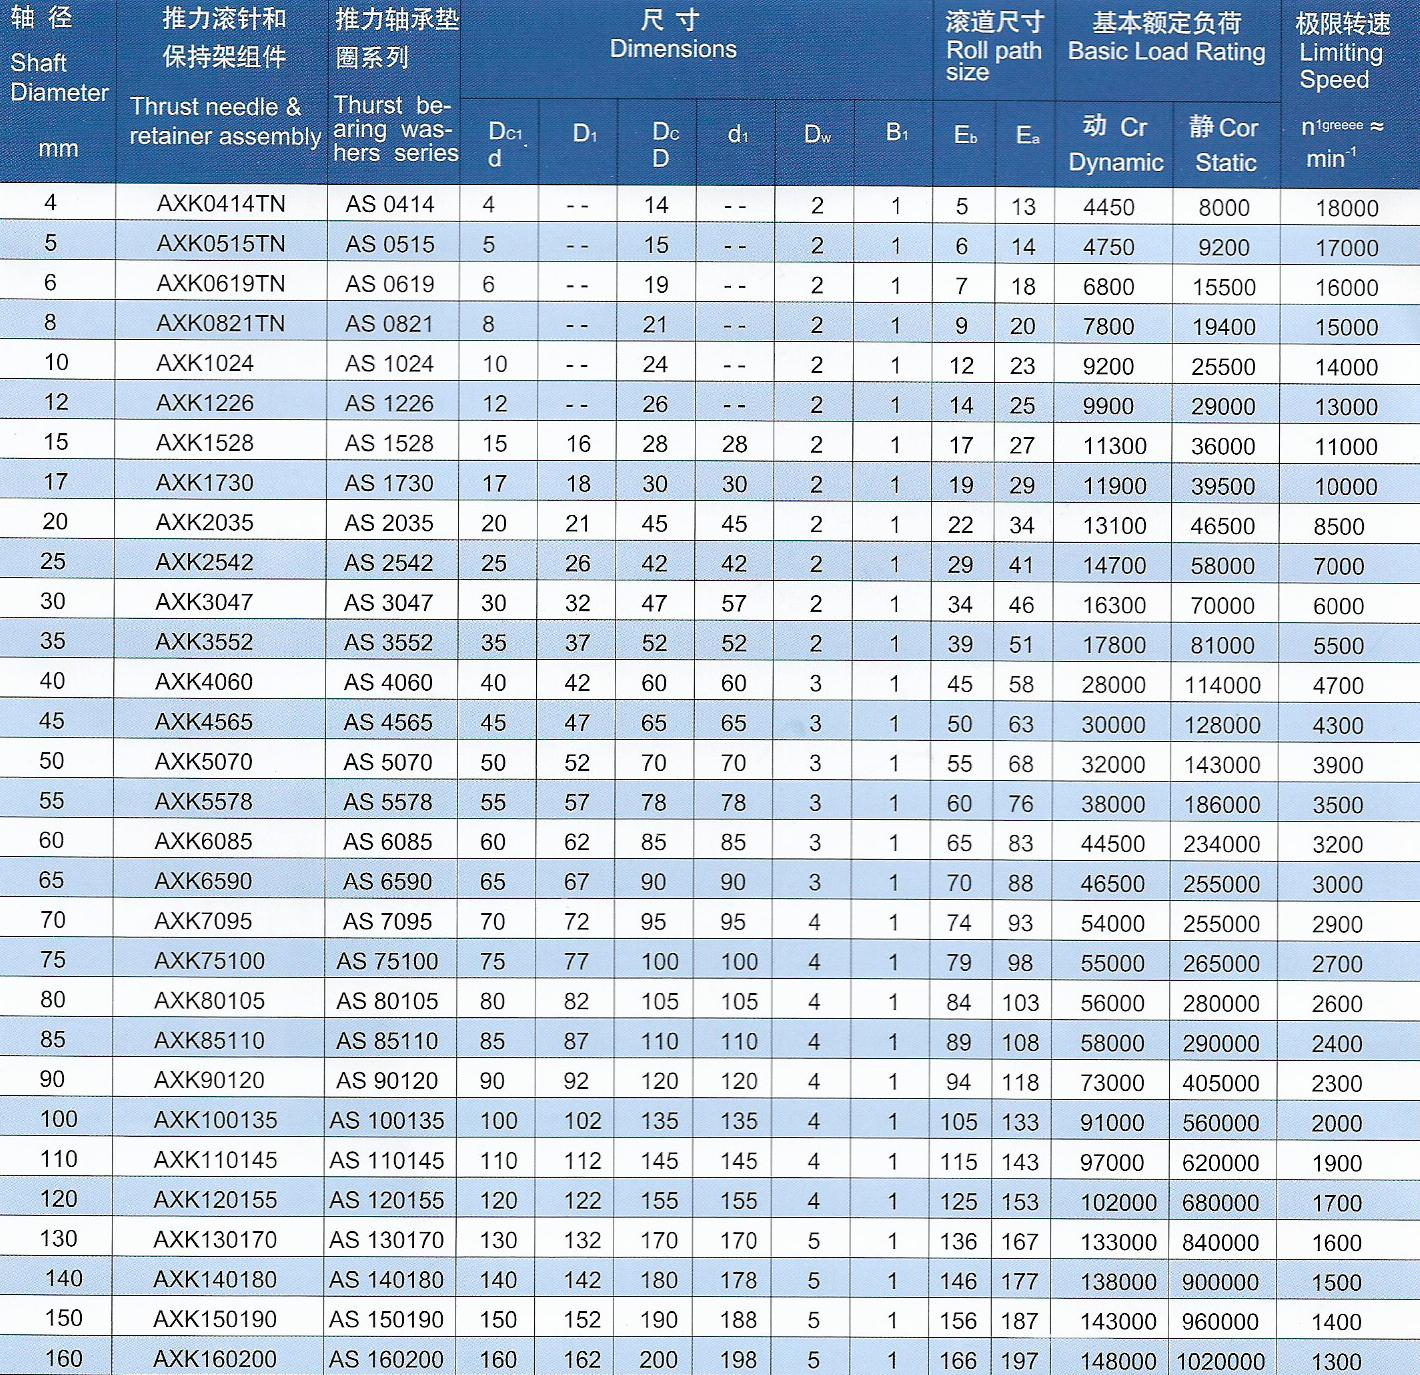Click the limiting speed value 18000
This screenshot has height=1375, width=1420.
(1346, 208)
